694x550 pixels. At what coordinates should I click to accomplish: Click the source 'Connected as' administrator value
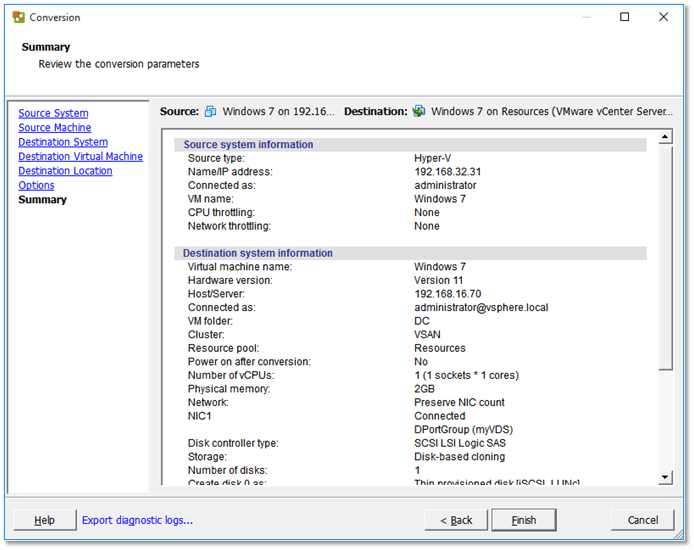[x=445, y=185]
